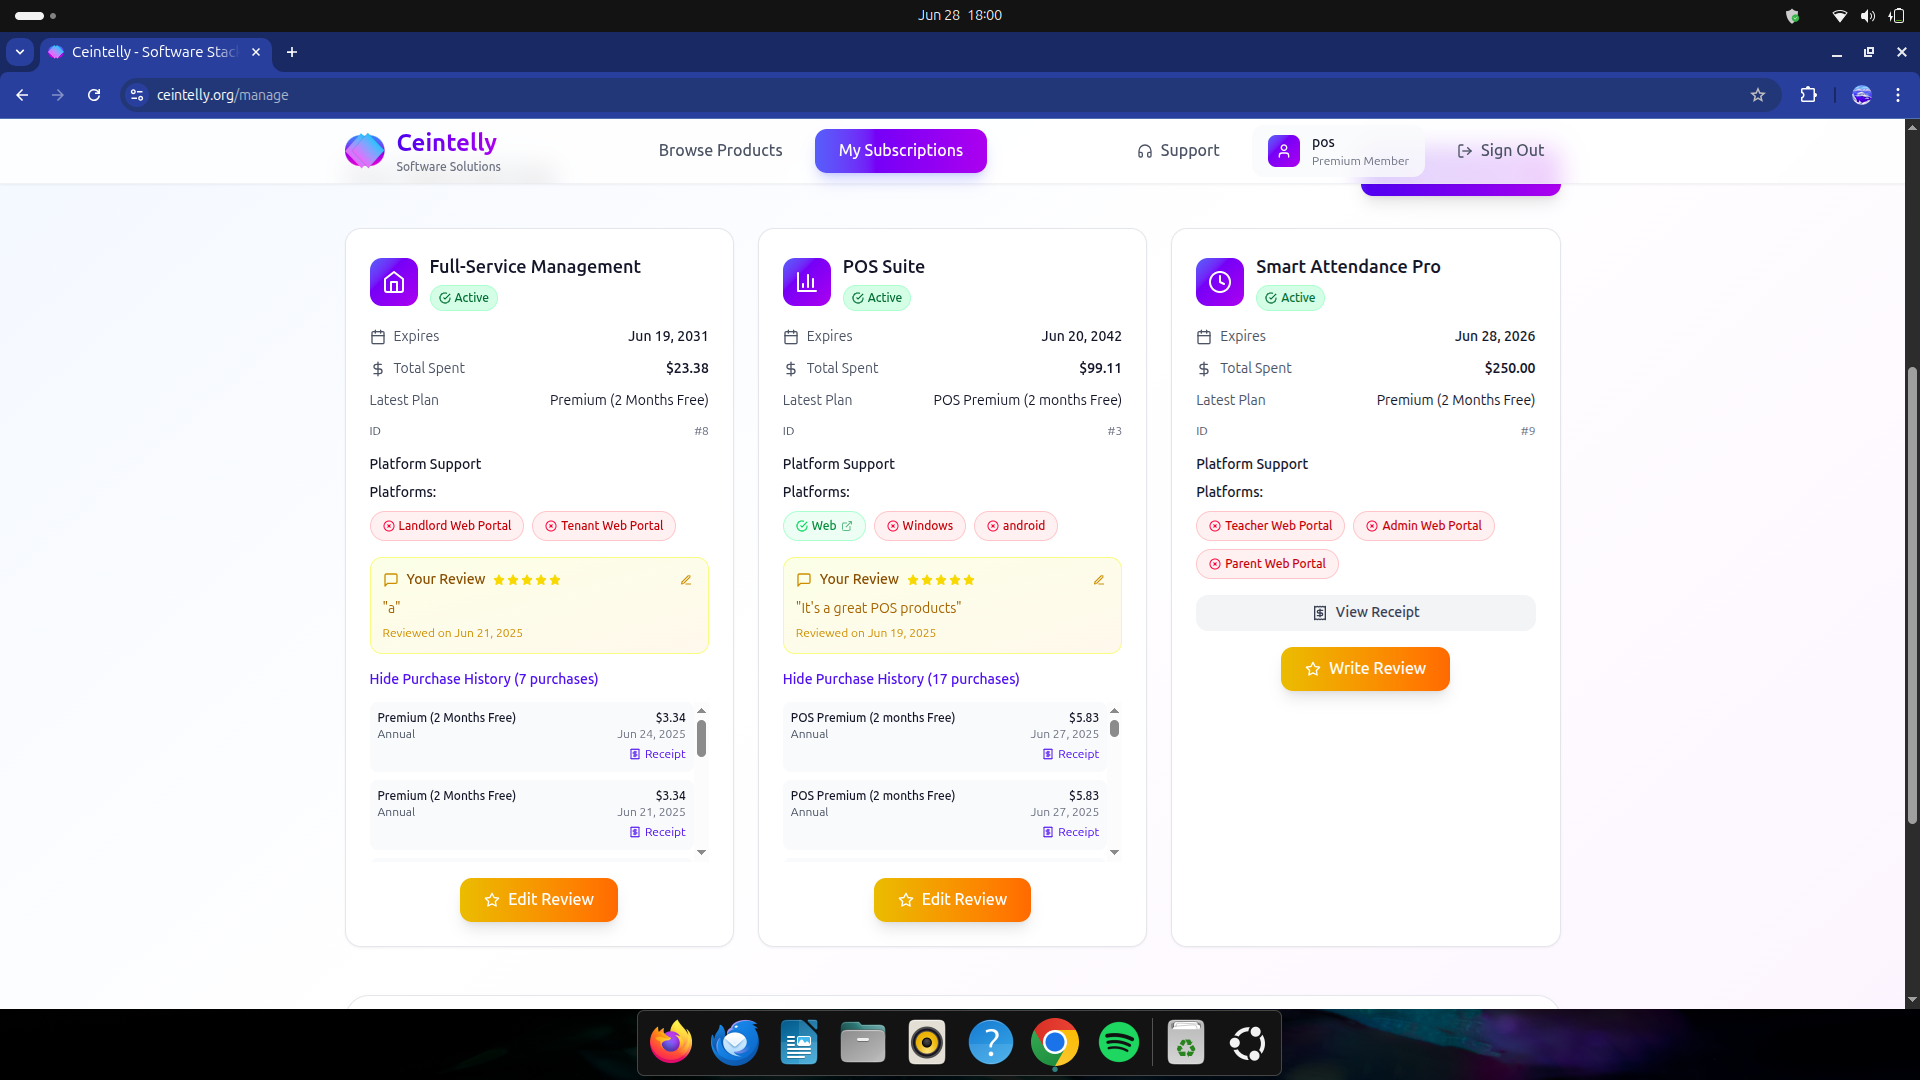This screenshot has width=1920, height=1080.
Task: Click the POS Suite chart icon
Action: click(807, 282)
